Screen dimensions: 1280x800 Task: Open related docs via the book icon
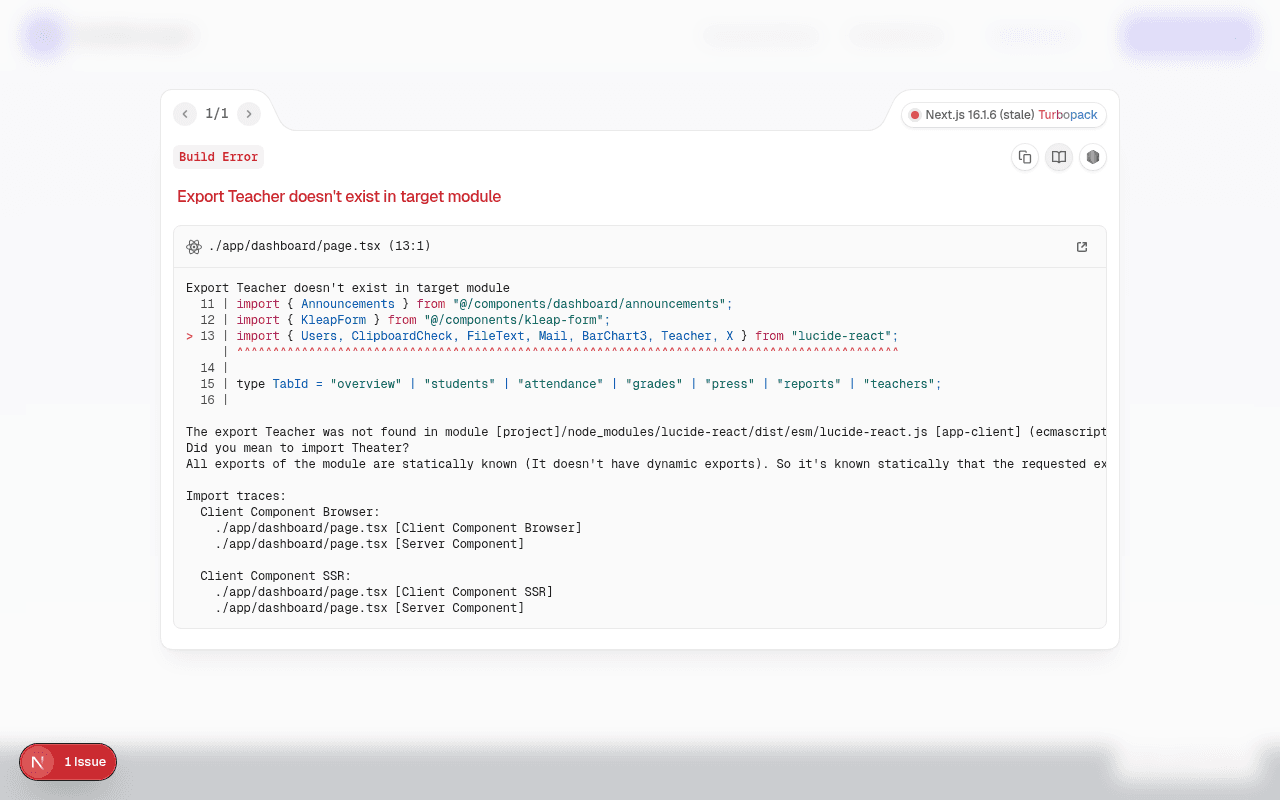[x=1059, y=157]
